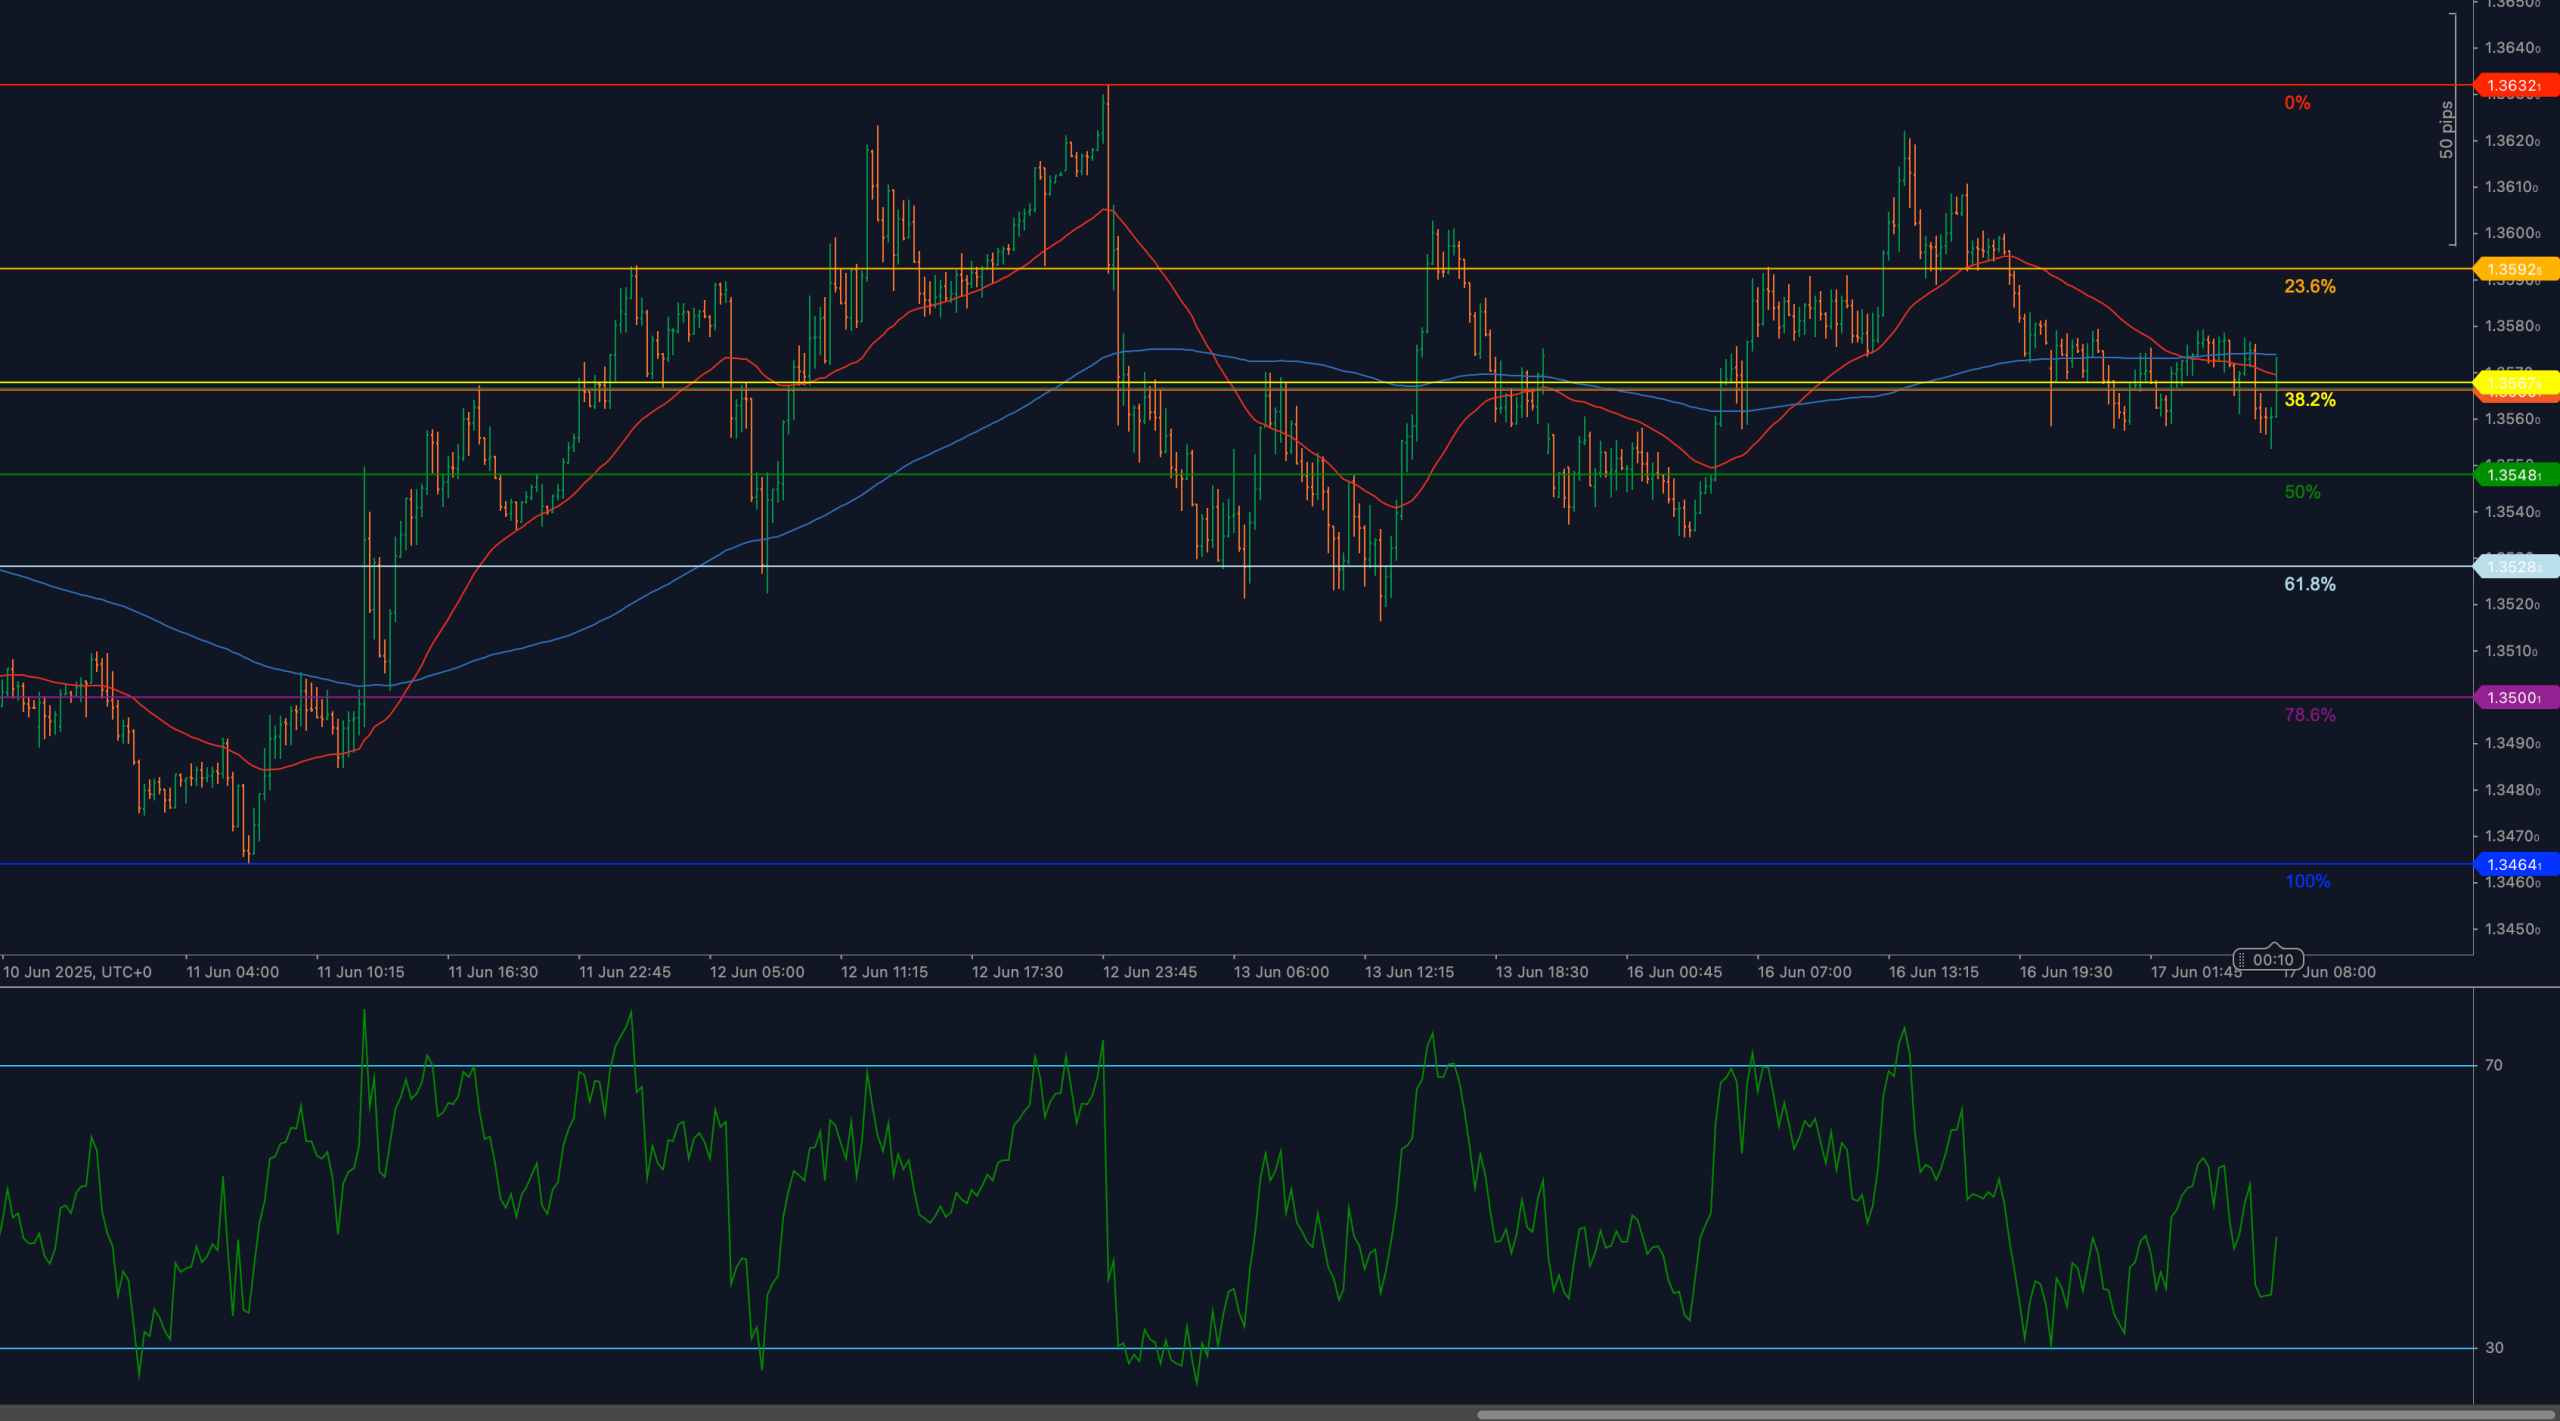Click the 50 pips scale ruler
The width and height of the screenshot is (2560, 1421).
[x=2448, y=130]
